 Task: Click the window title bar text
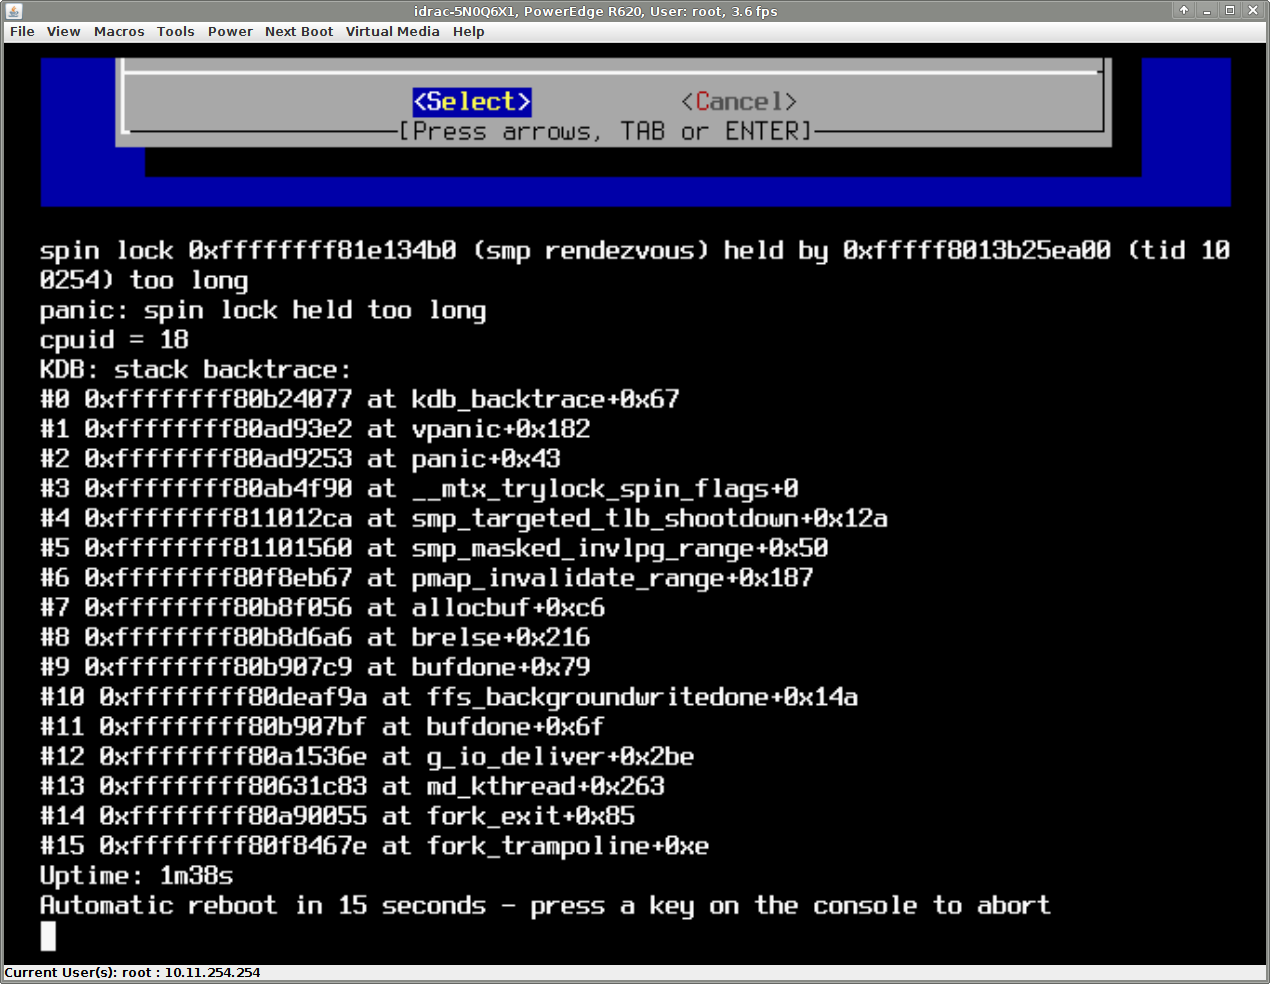[x=595, y=11]
